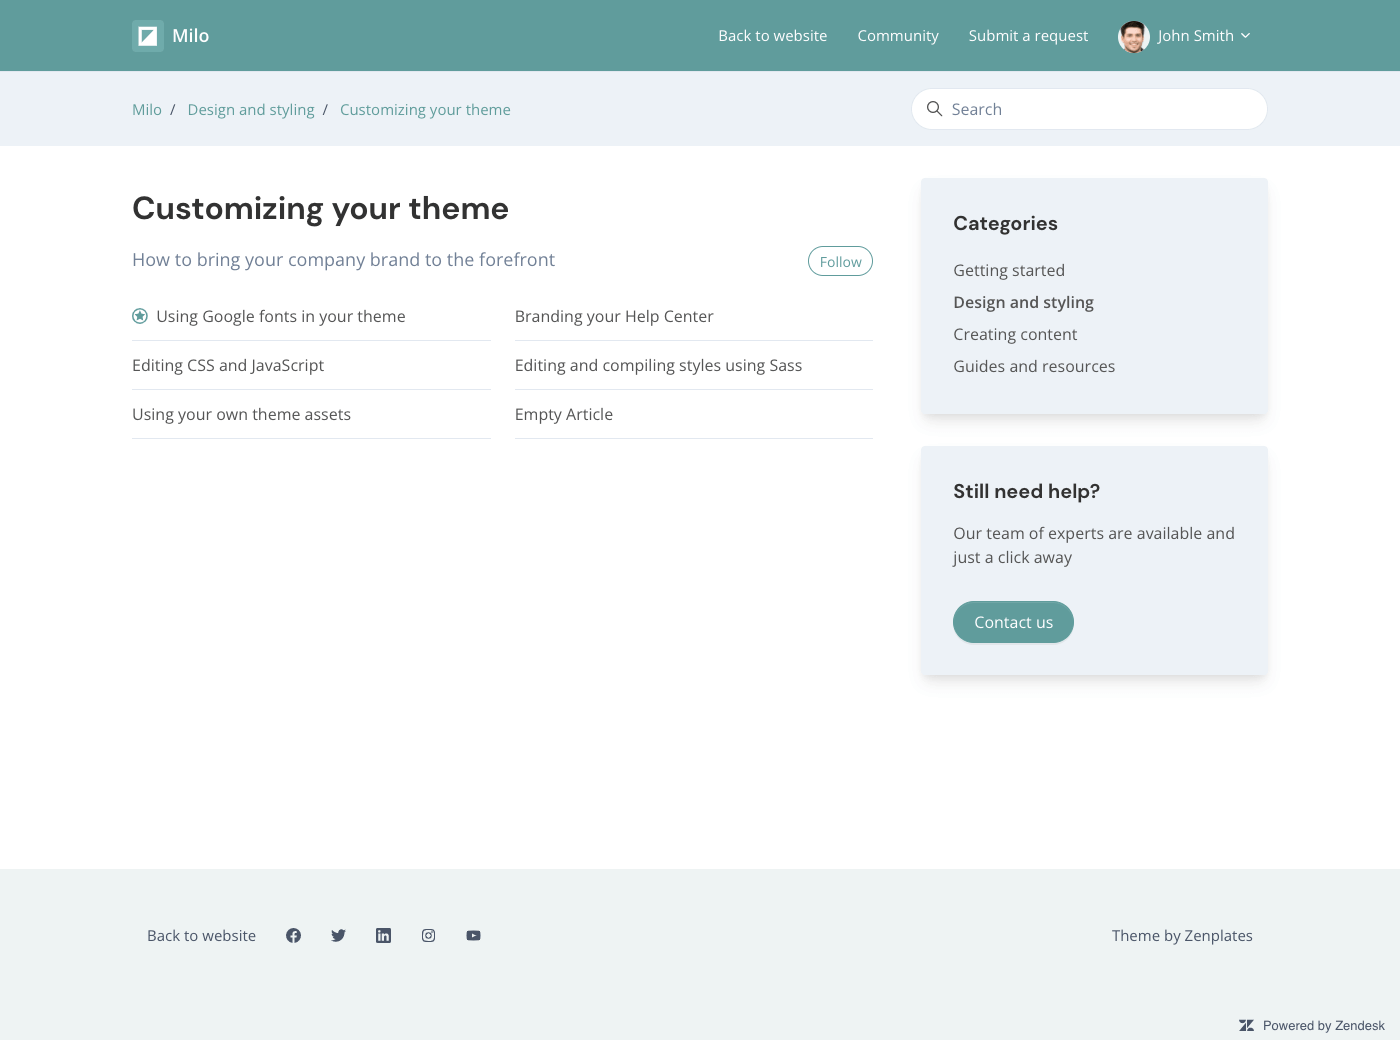Image resolution: width=1400 pixels, height=1040 pixels.
Task: Click the Milo logo icon
Action: [148, 36]
